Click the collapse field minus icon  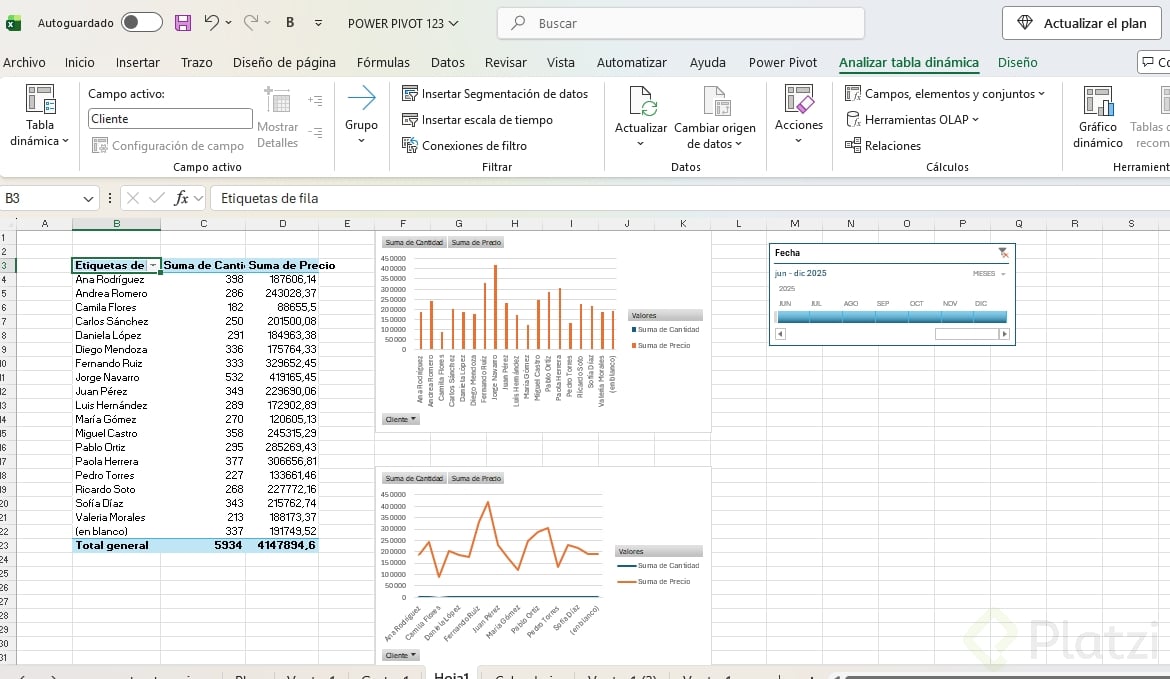[316, 133]
